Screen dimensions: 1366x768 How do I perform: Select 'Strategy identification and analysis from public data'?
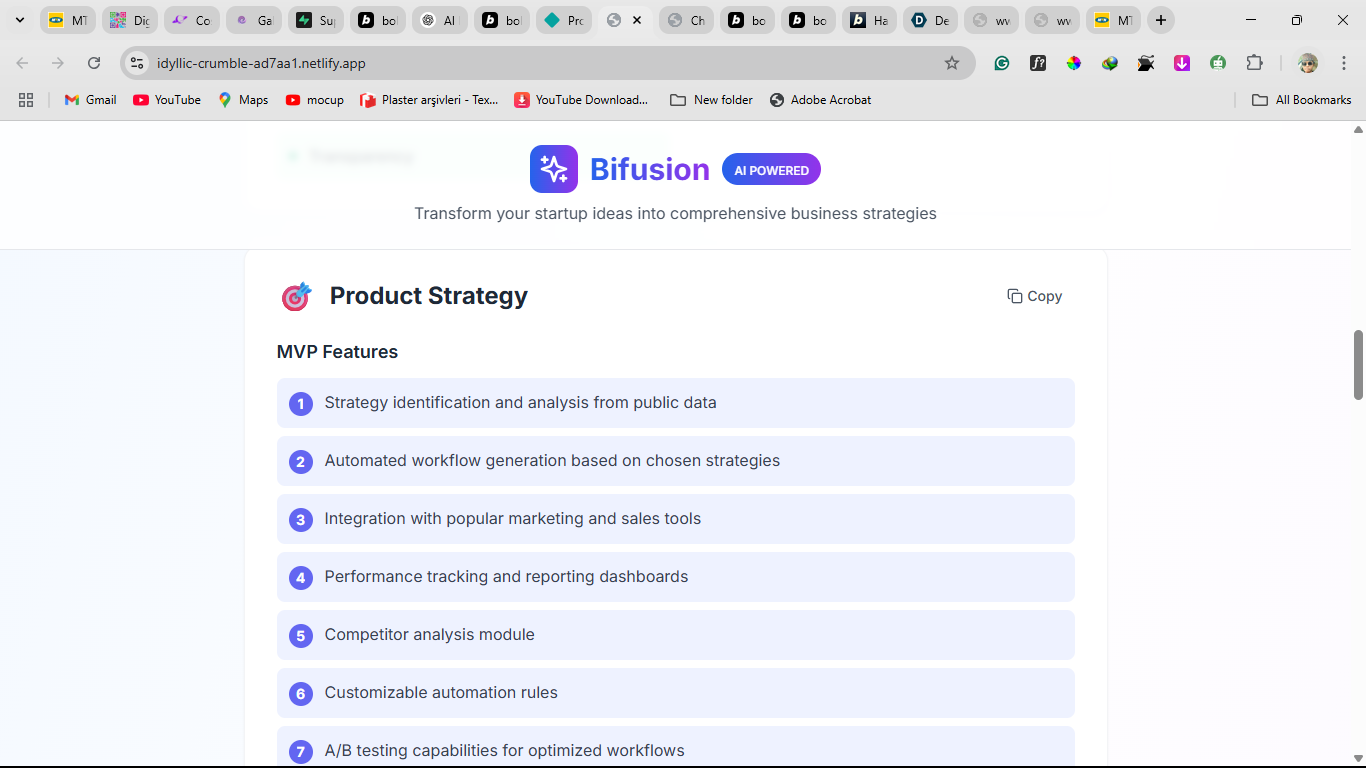520,403
